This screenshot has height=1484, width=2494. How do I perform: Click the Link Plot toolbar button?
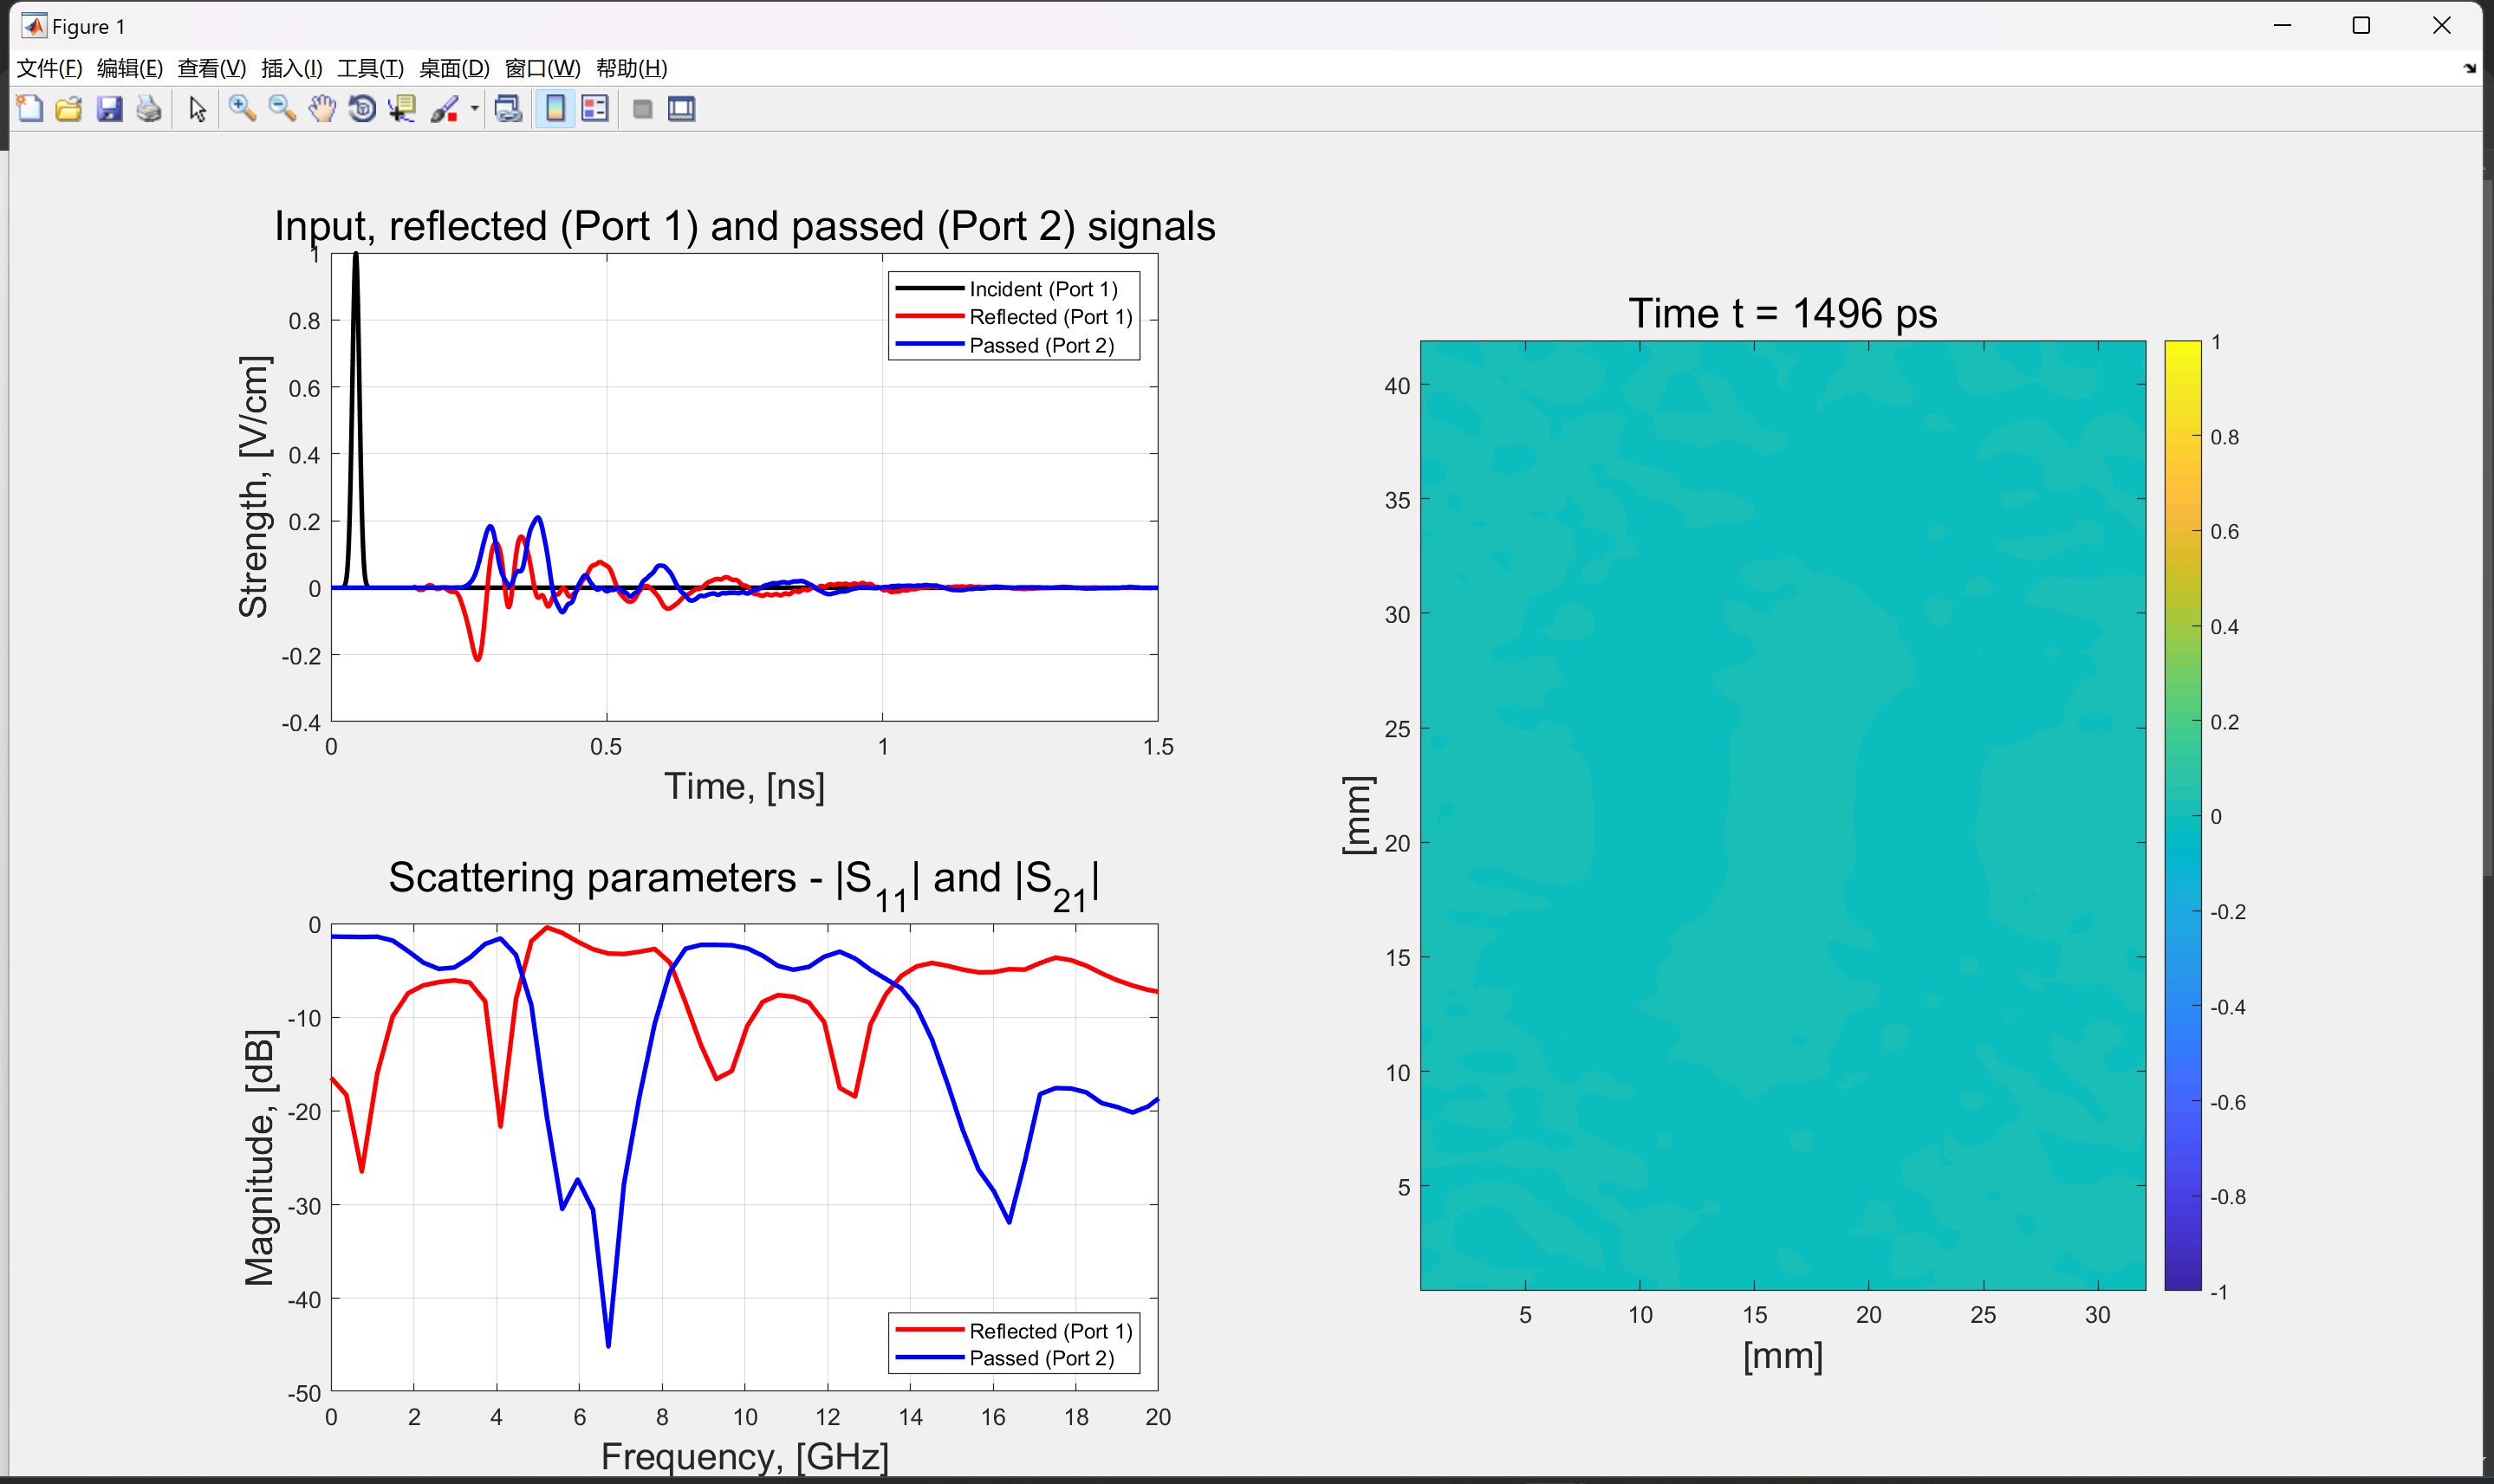click(x=508, y=109)
